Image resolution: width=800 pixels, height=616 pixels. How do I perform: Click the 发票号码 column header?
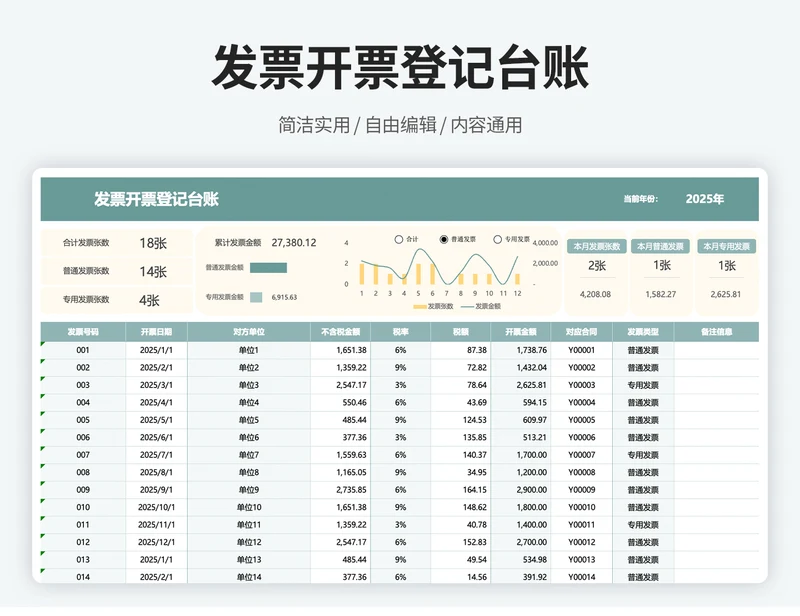coord(83,332)
